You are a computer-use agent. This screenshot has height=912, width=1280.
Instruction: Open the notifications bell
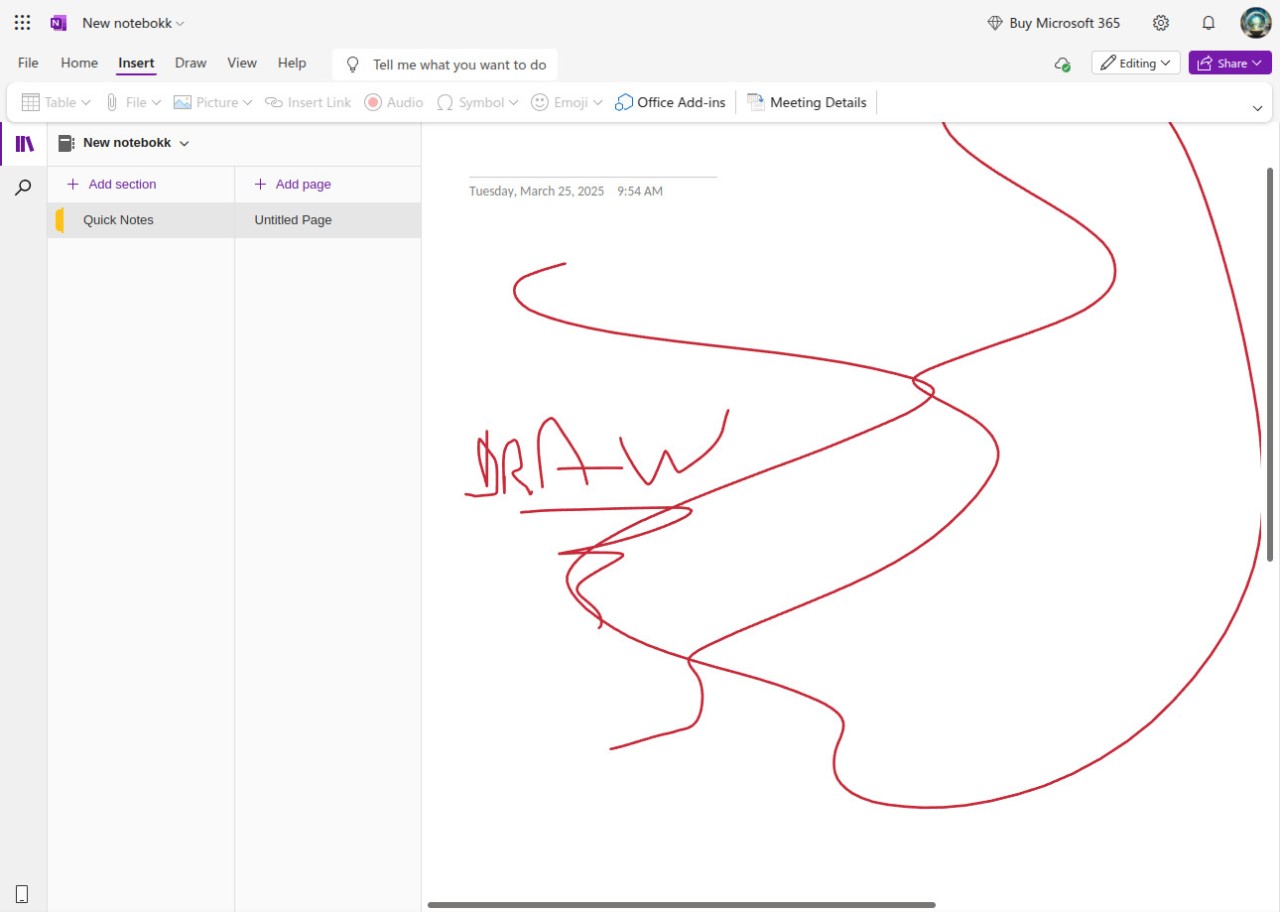pos(1208,23)
